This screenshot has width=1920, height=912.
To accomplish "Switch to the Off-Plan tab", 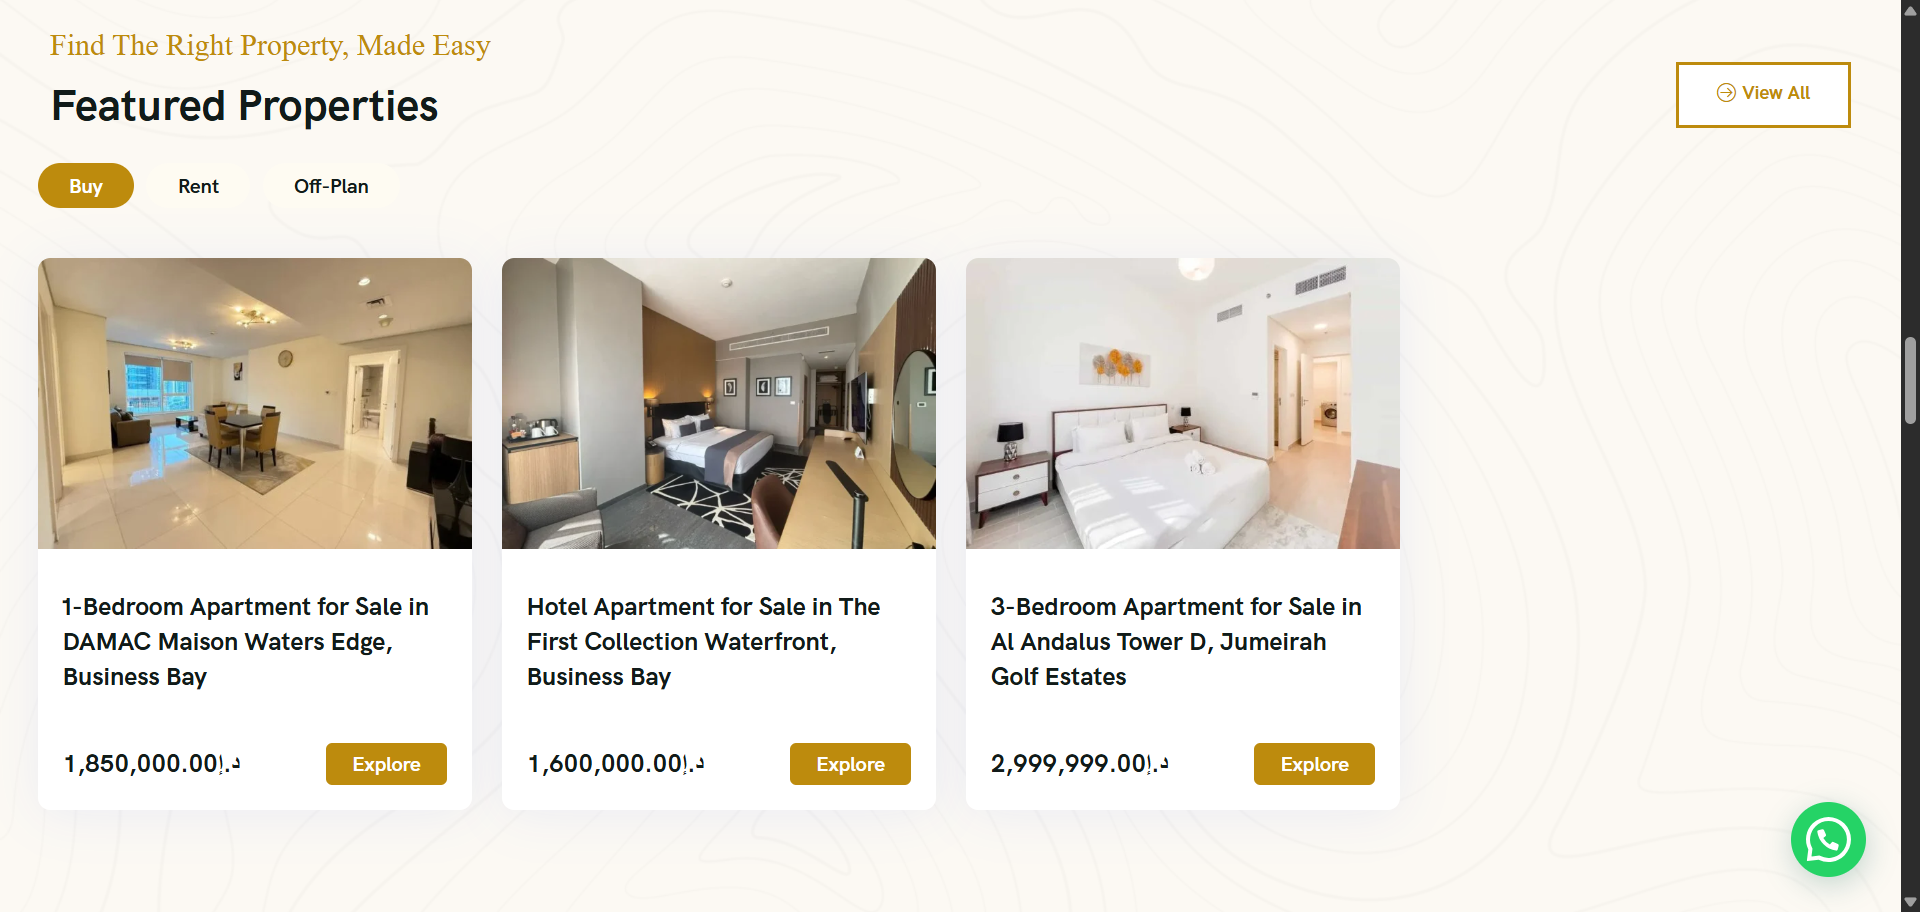I will coord(331,186).
